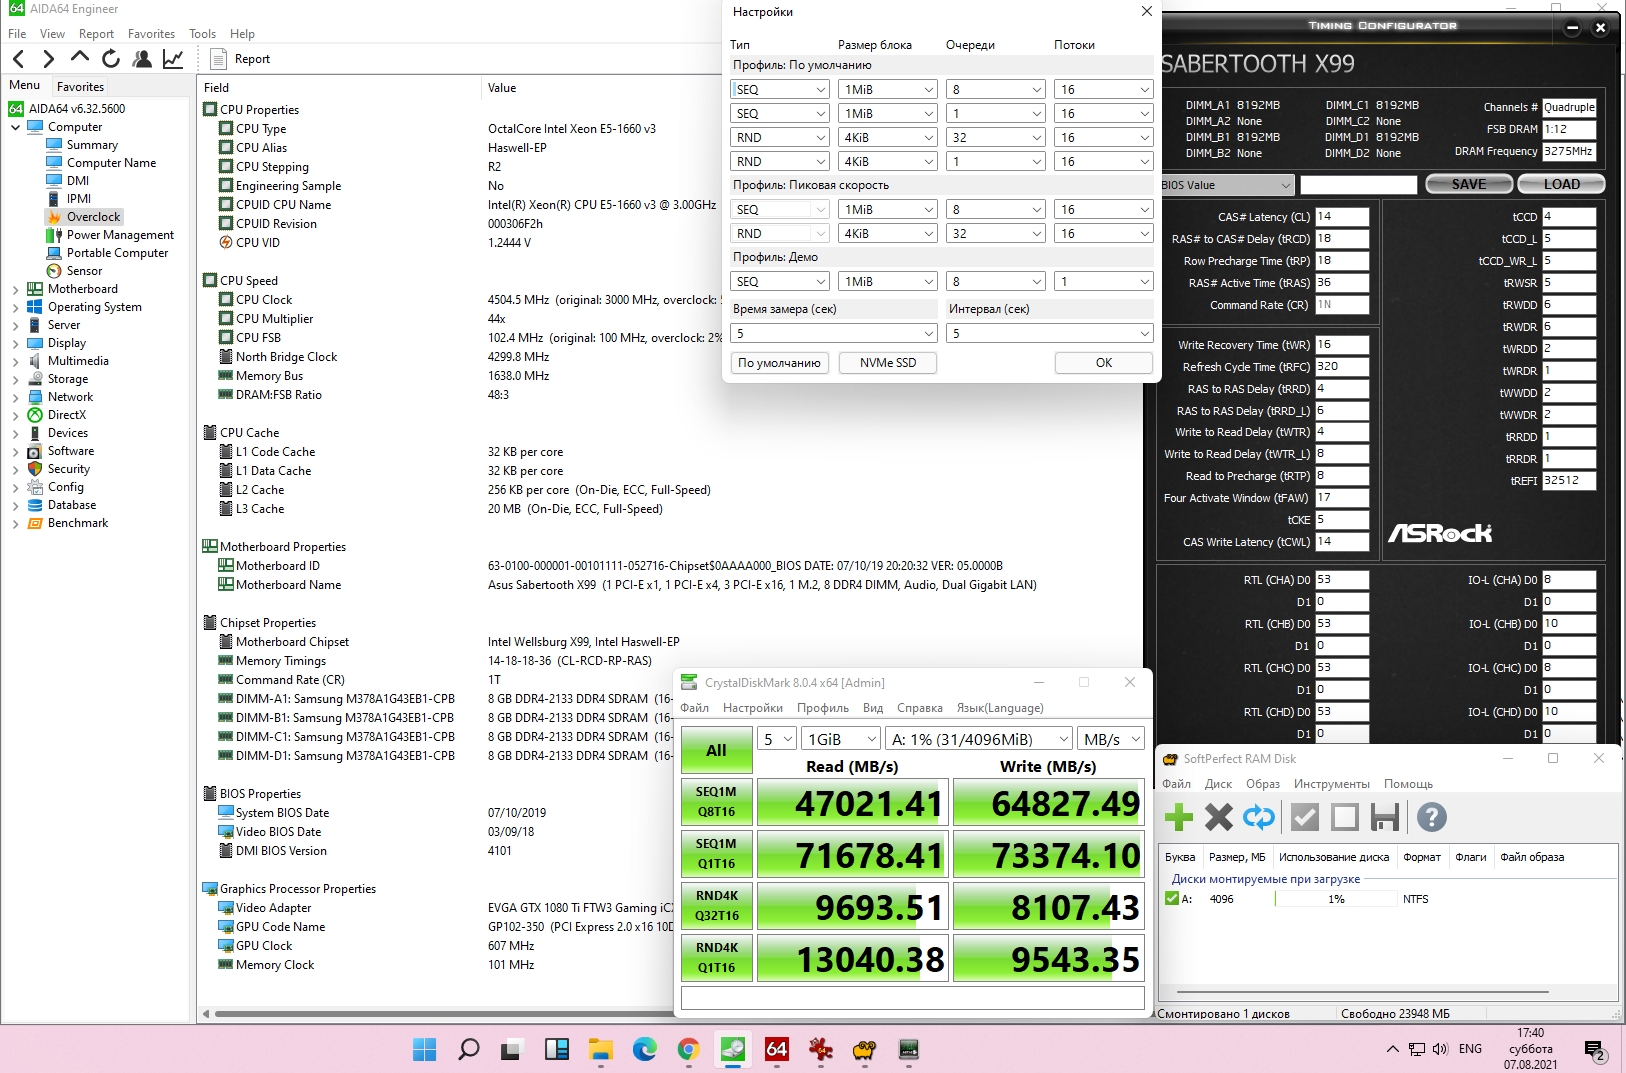Switch to the Favorites tab in AIDA64
This screenshot has height=1073, width=1626.
coord(80,87)
